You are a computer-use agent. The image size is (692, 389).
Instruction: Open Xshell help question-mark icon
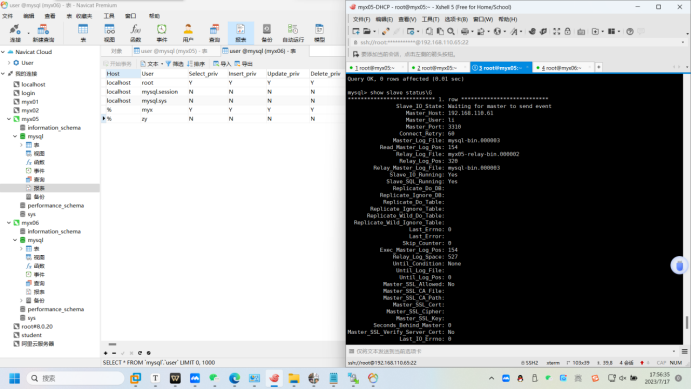(x=630, y=31)
